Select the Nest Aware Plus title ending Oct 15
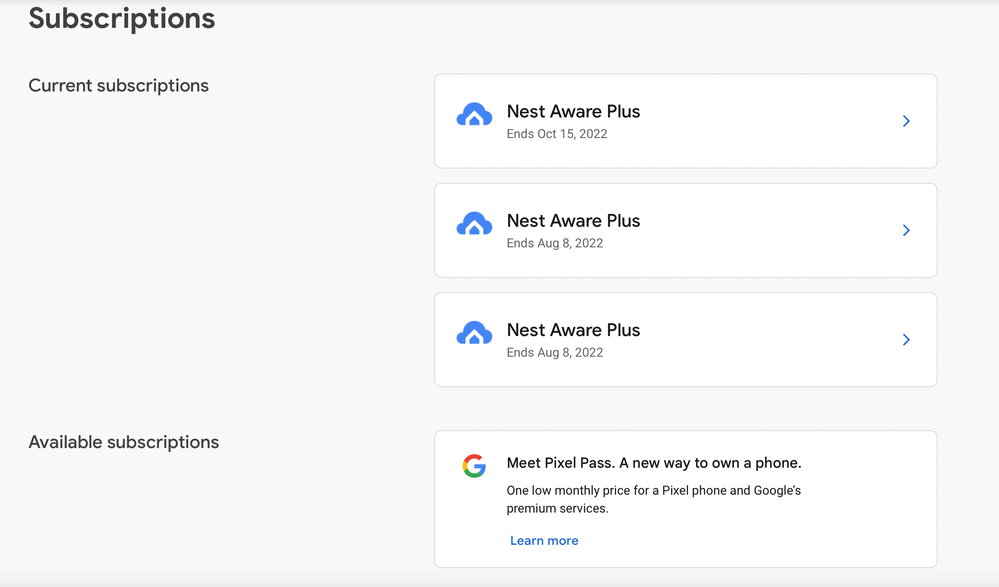This screenshot has width=999, height=587. tap(573, 112)
